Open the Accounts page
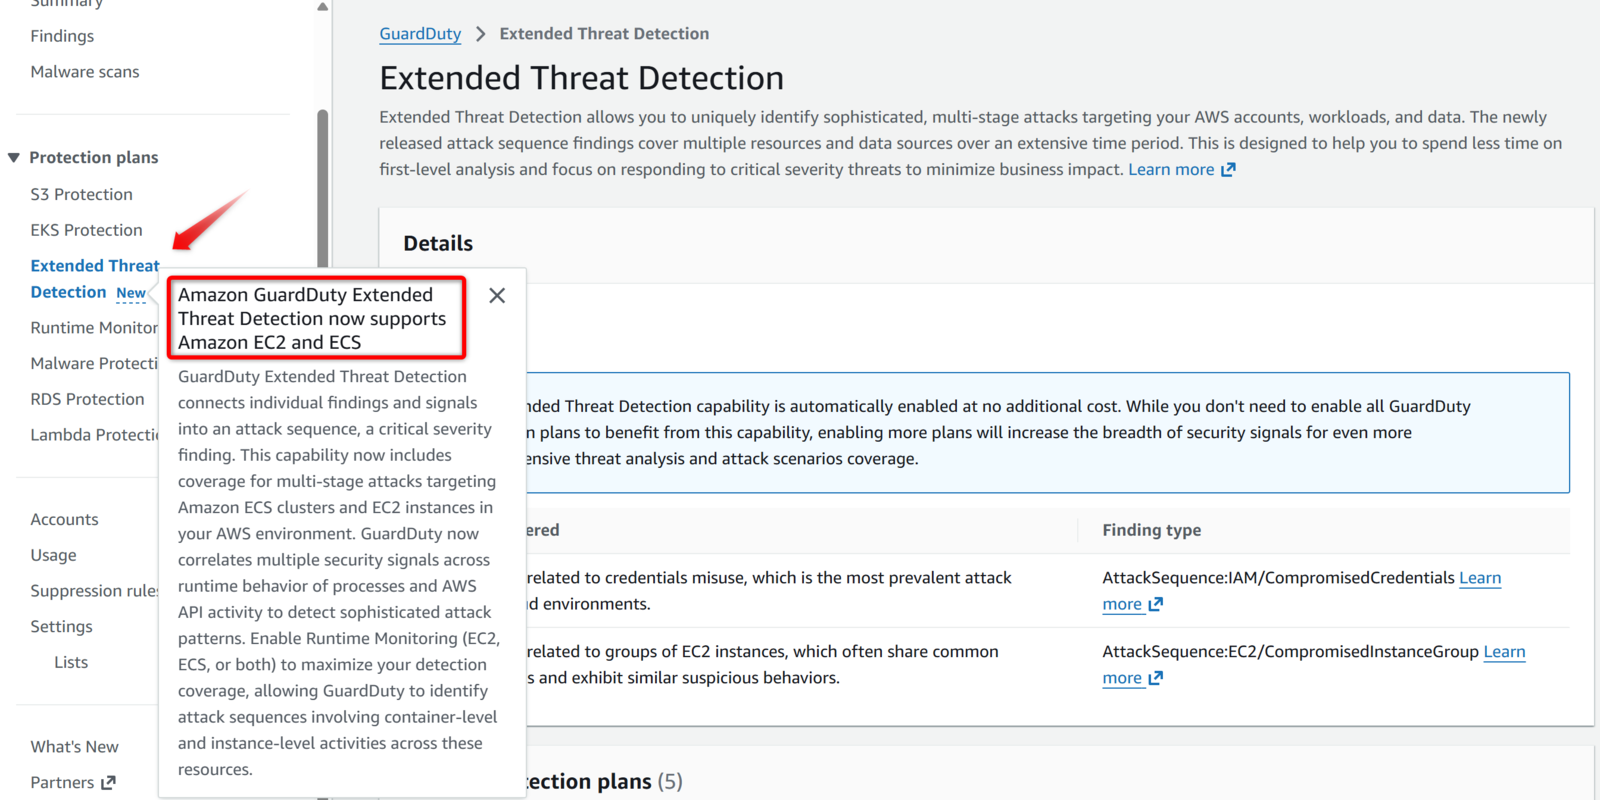The width and height of the screenshot is (1600, 800). pyautogui.click(x=64, y=519)
